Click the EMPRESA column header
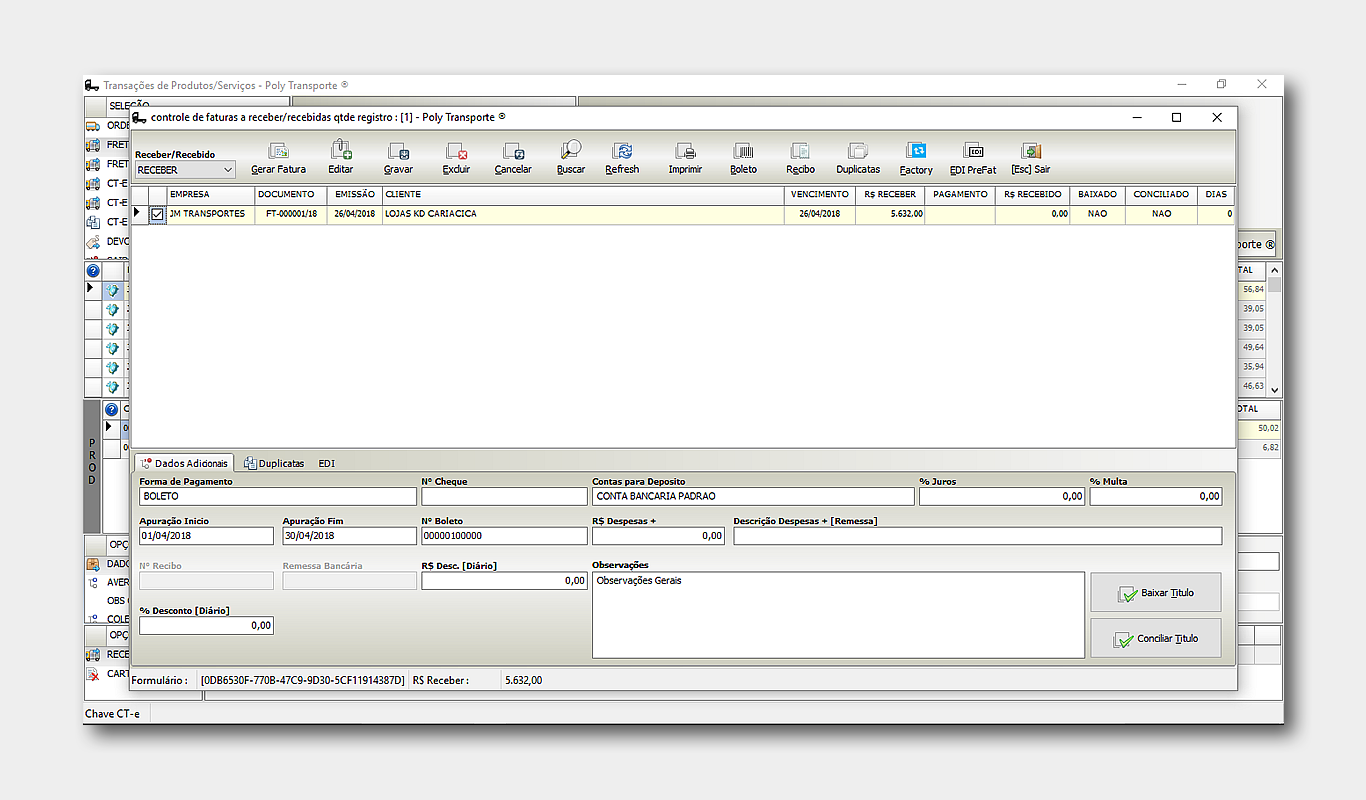1366x800 pixels. [x=210, y=194]
